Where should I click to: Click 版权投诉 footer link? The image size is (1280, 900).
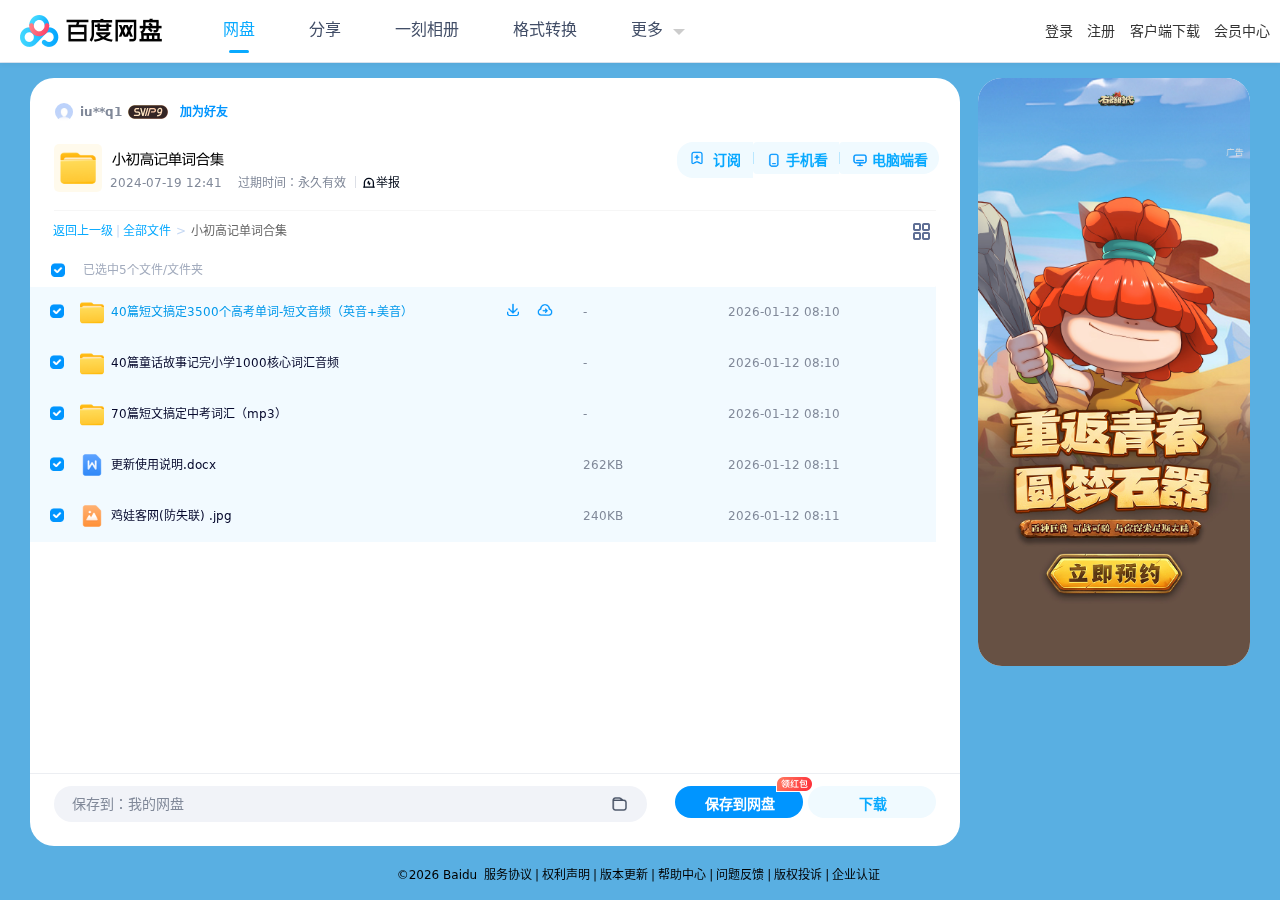coord(798,874)
